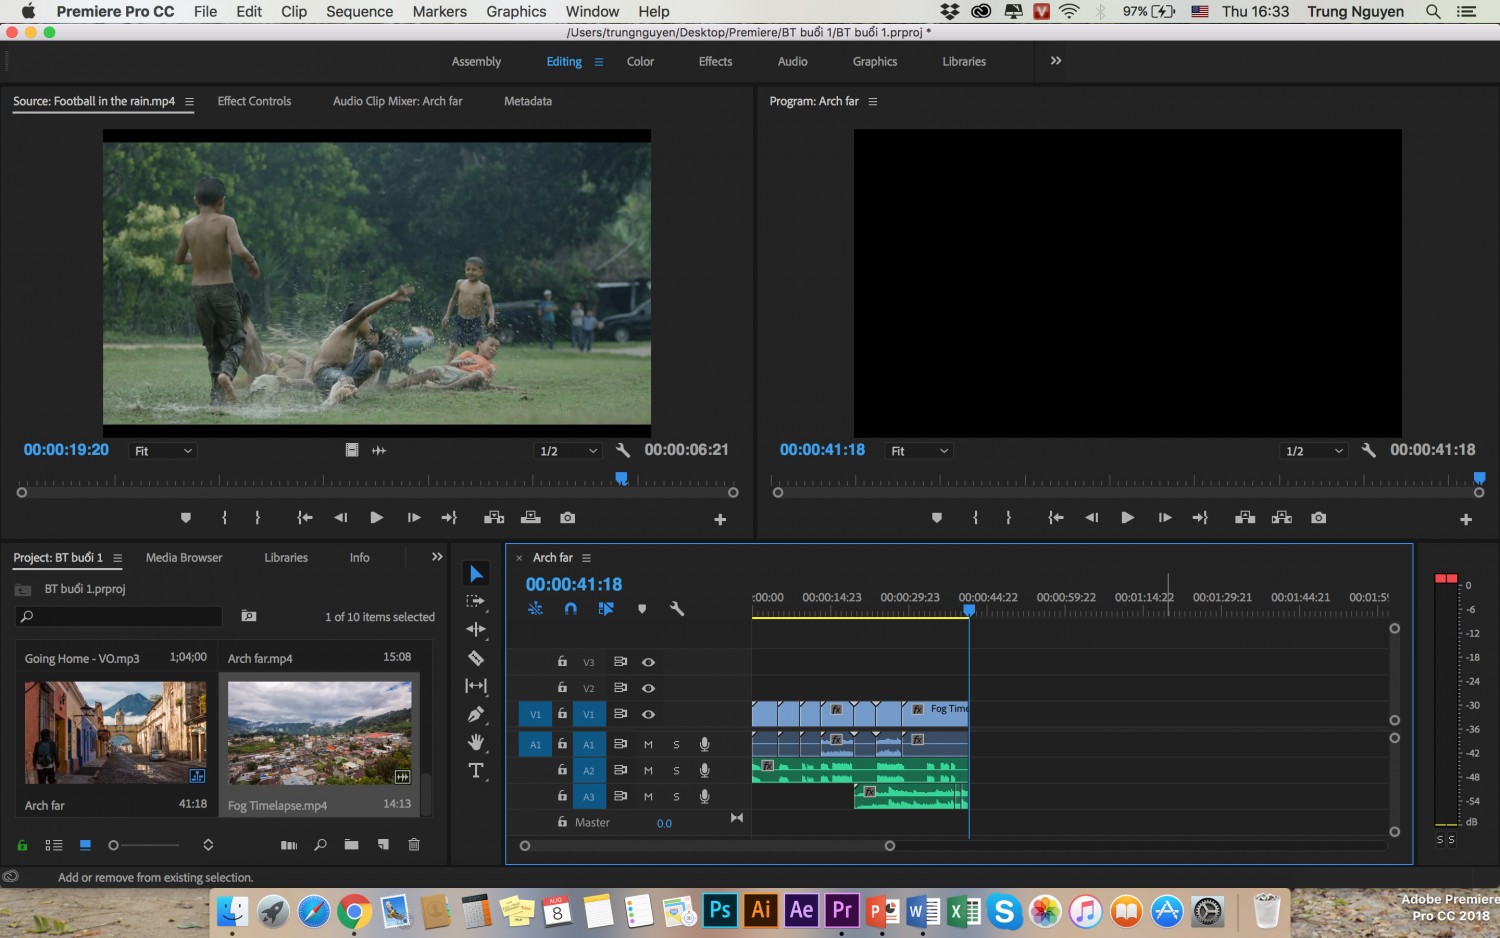This screenshot has height=938, width=1500.
Task: Select the Selection tool arrow
Action: point(476,574)
